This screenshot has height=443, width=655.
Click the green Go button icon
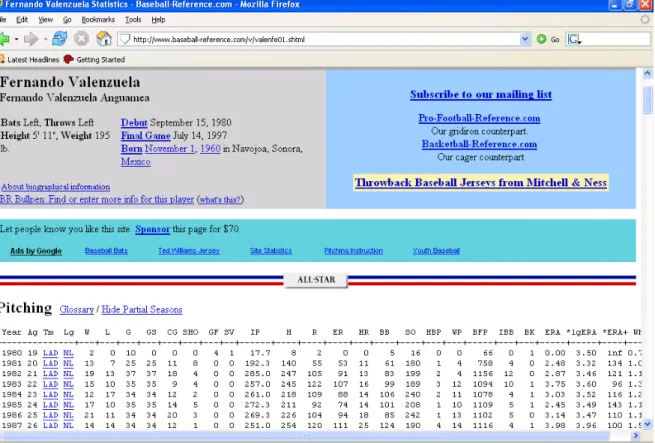[541, 39]
